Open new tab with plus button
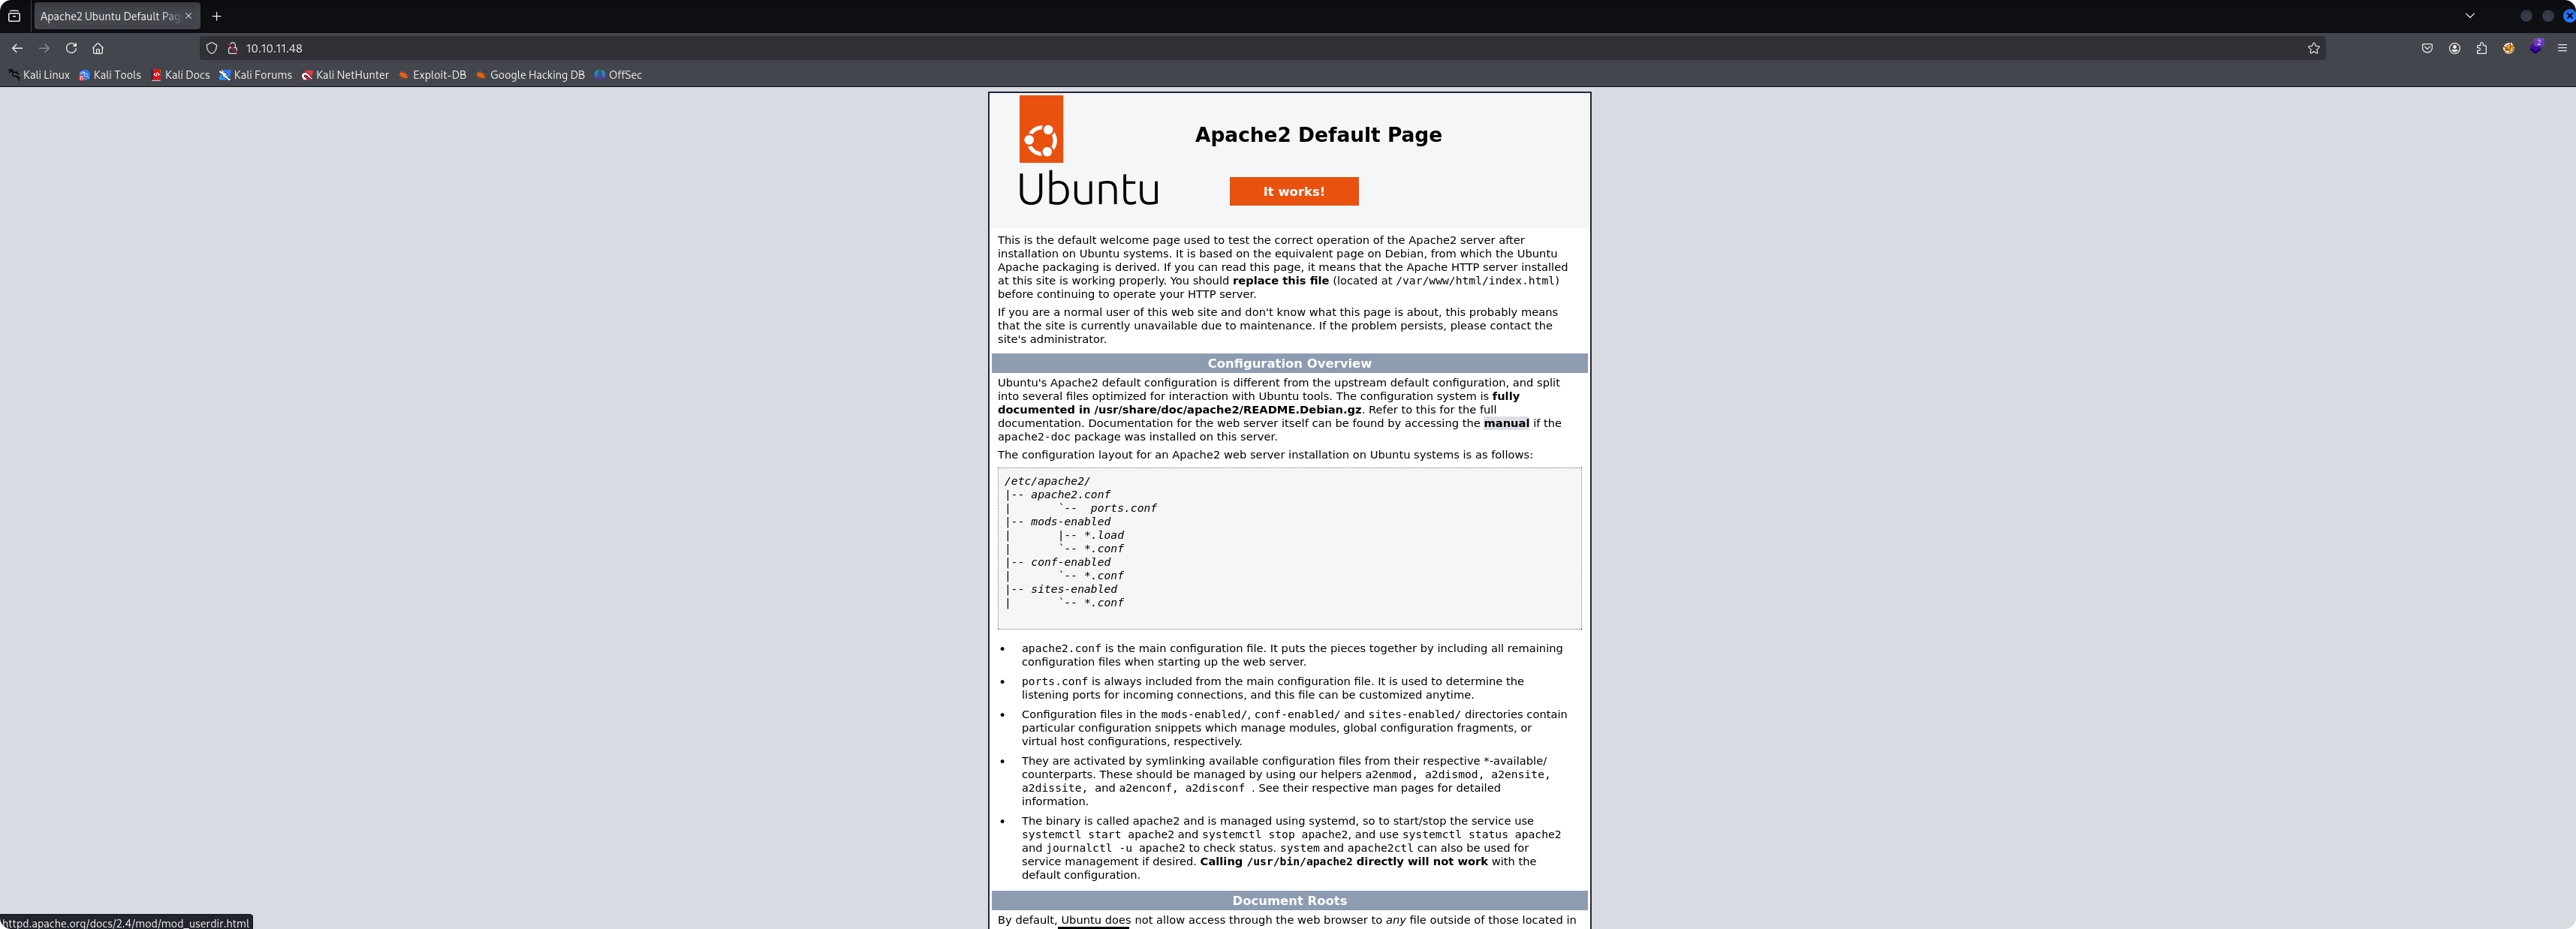 pos(216,16)
